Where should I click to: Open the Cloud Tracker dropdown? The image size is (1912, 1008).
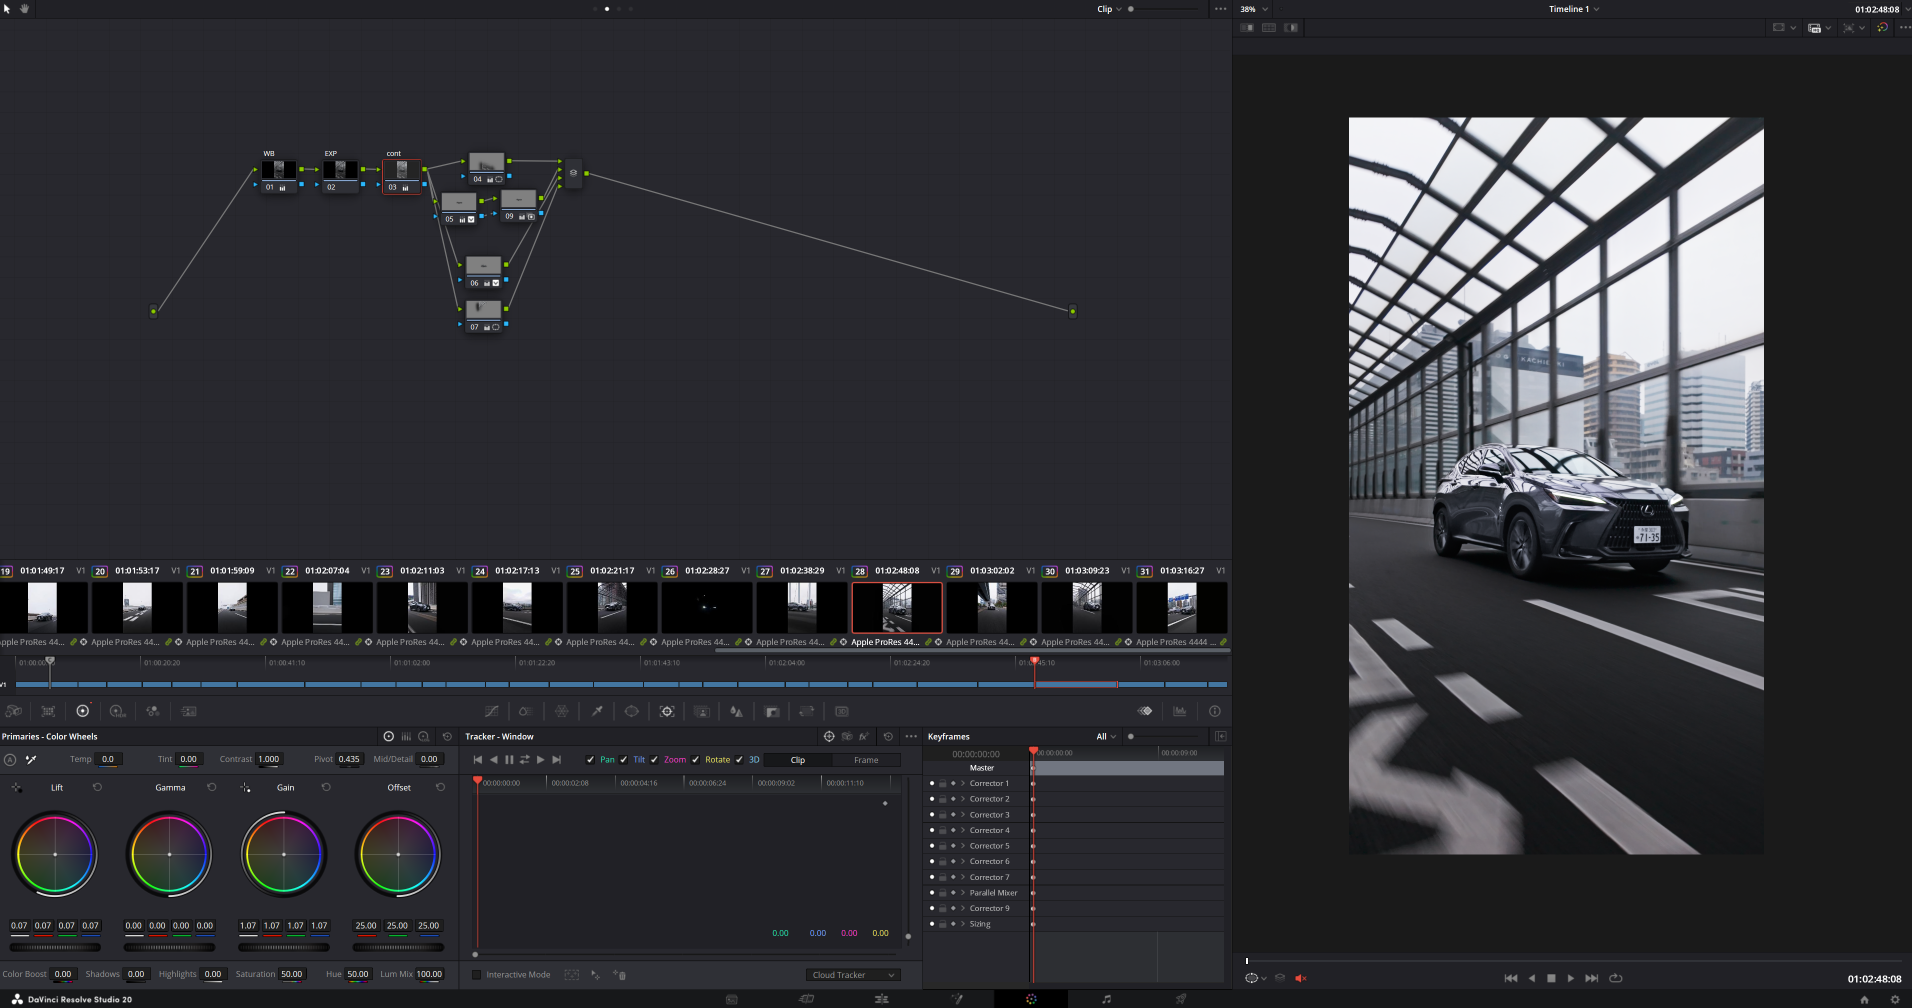[852, 975]
